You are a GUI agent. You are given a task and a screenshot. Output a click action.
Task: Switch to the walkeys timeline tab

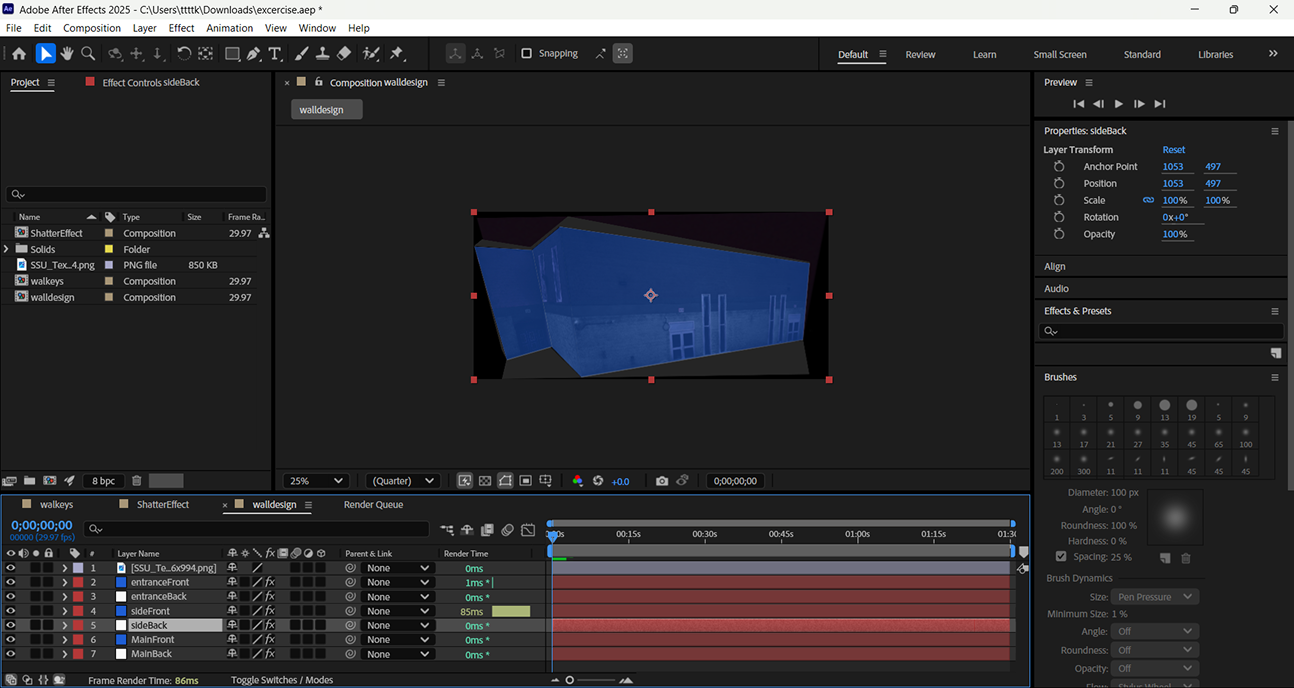point(56,504)
